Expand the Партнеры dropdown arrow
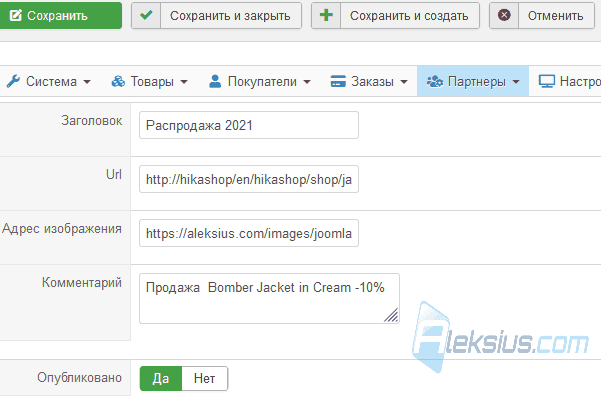This screenshot has height=398, width=601. pyautogui.click(x=516, y=82)
